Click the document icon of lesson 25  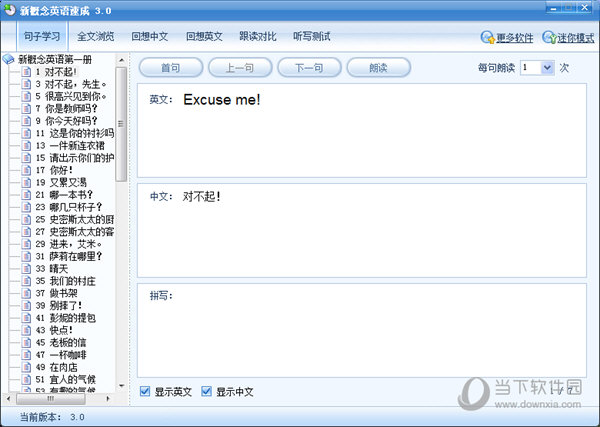[x=26, y=219]
